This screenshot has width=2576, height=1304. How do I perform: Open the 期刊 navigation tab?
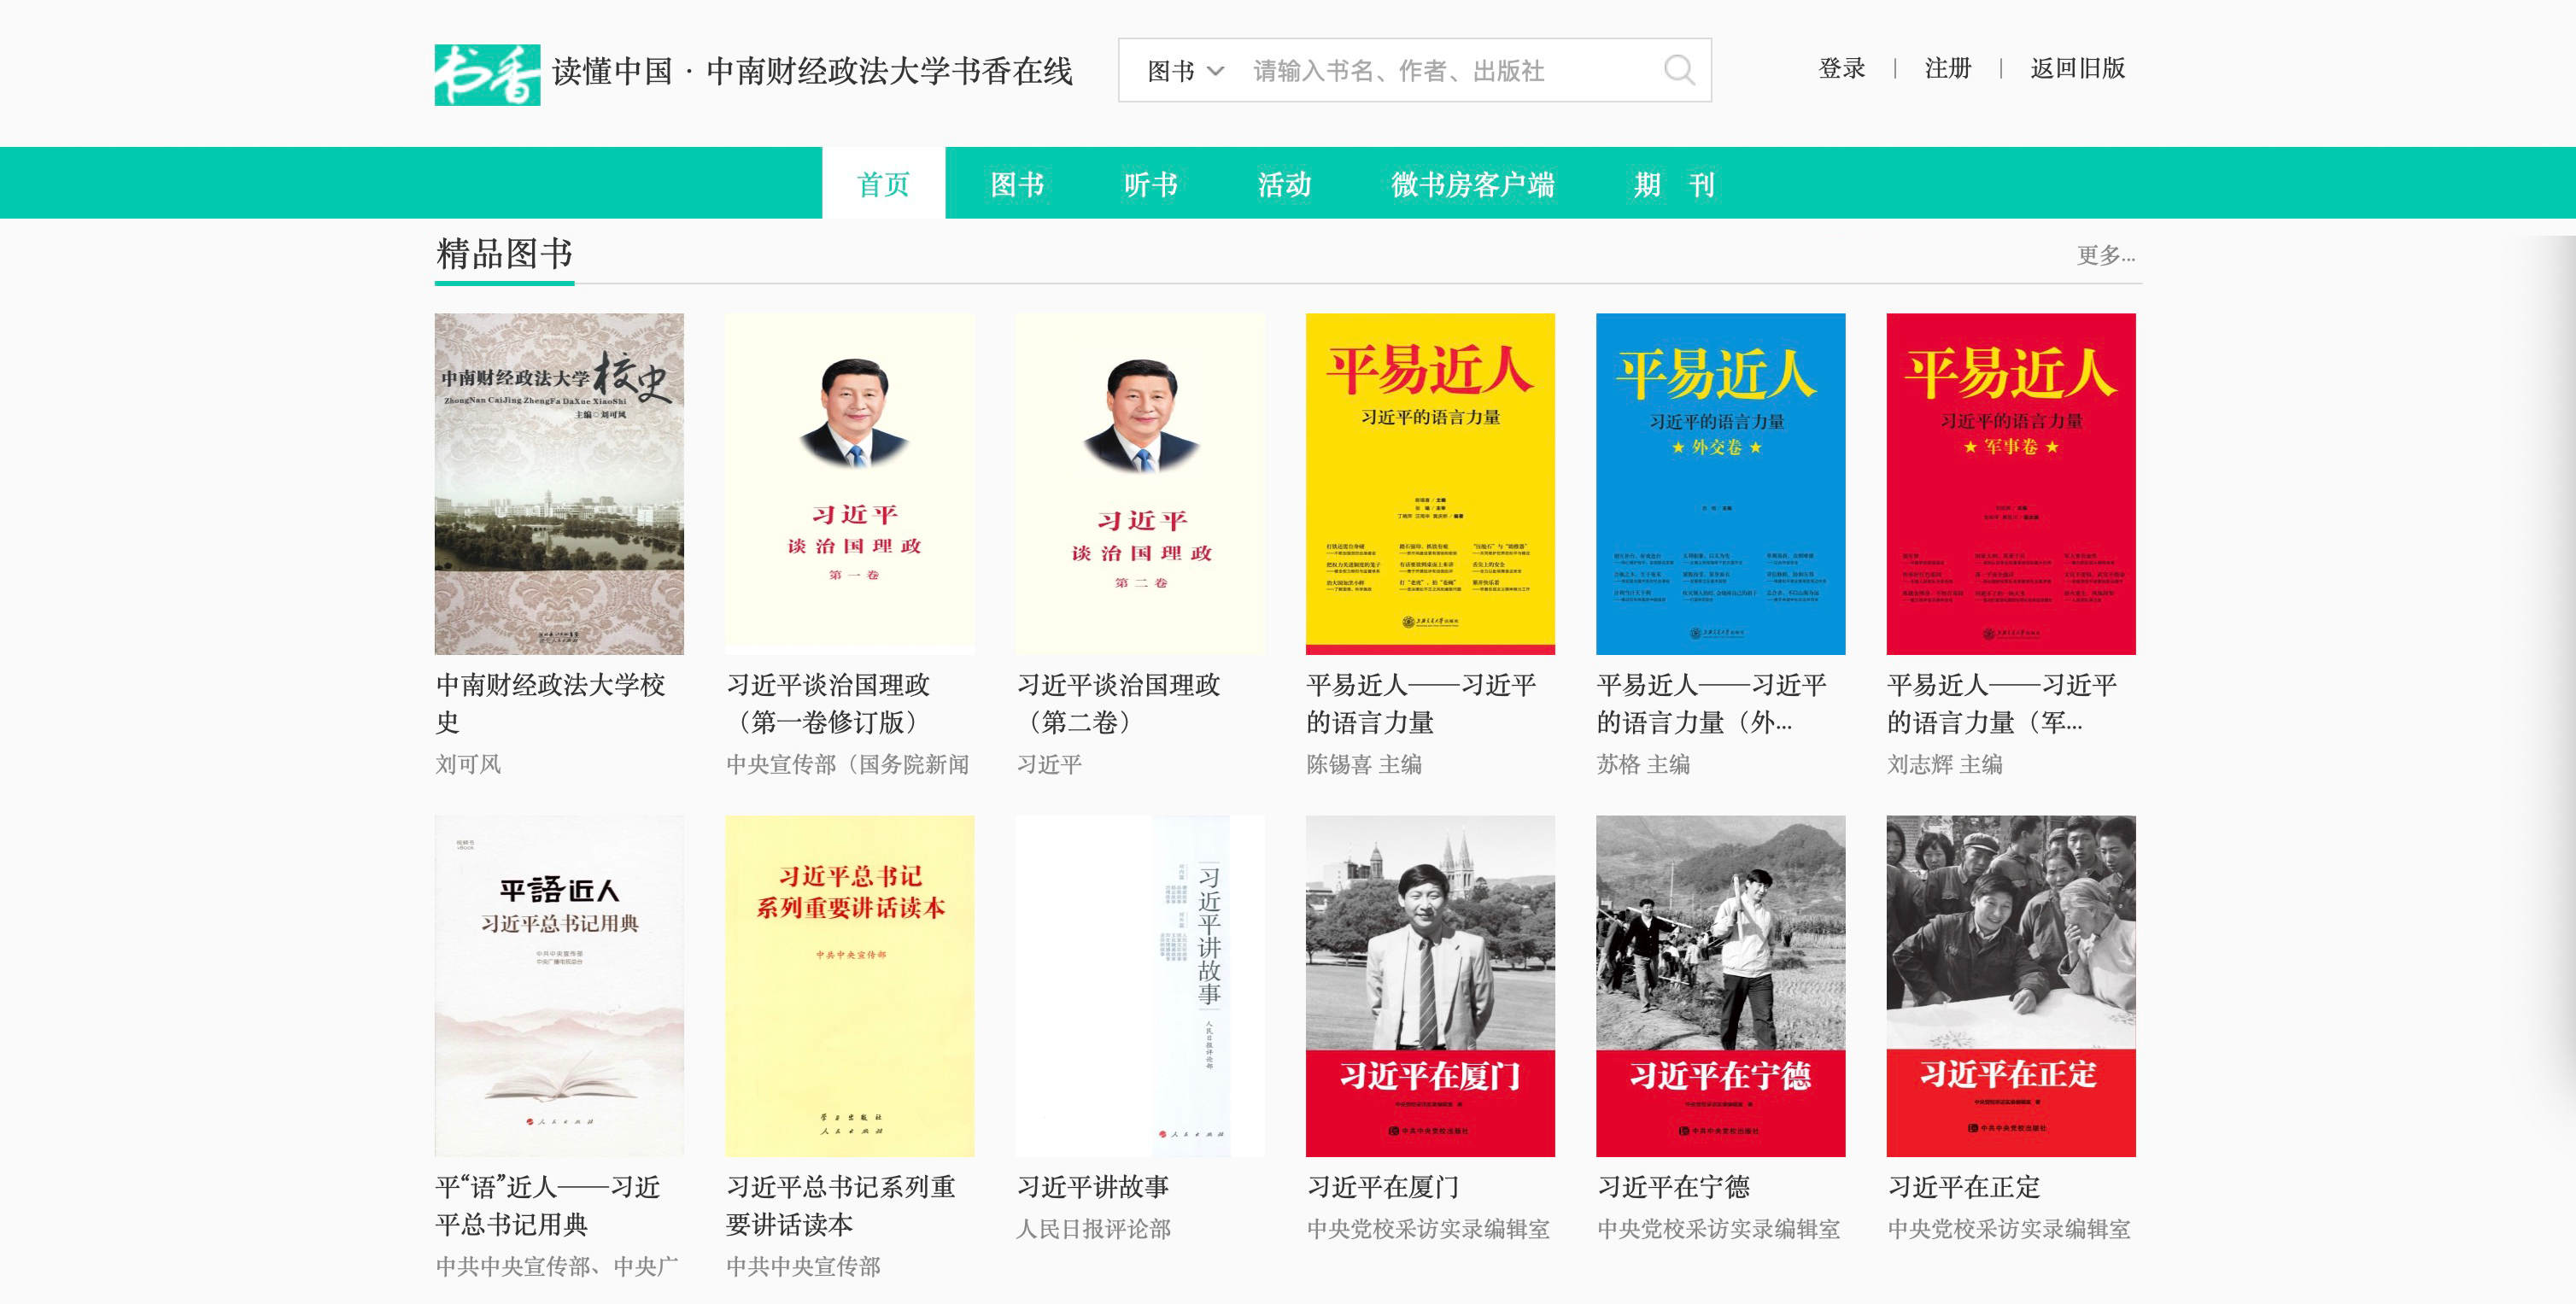[1673, 184]
